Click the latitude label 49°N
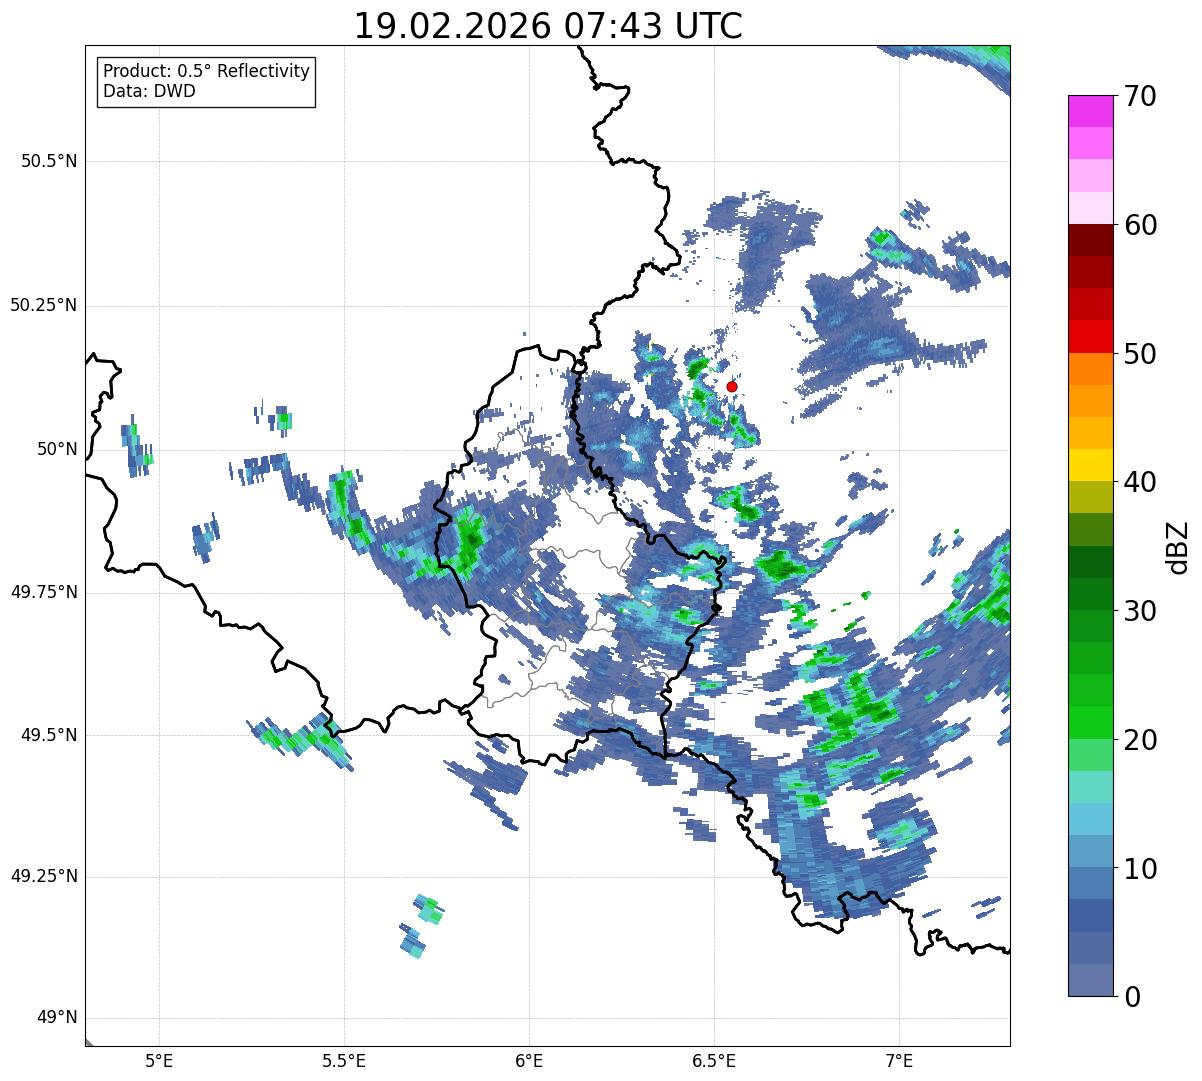The image size is (1202, 1081). (x=56, y=1018)
